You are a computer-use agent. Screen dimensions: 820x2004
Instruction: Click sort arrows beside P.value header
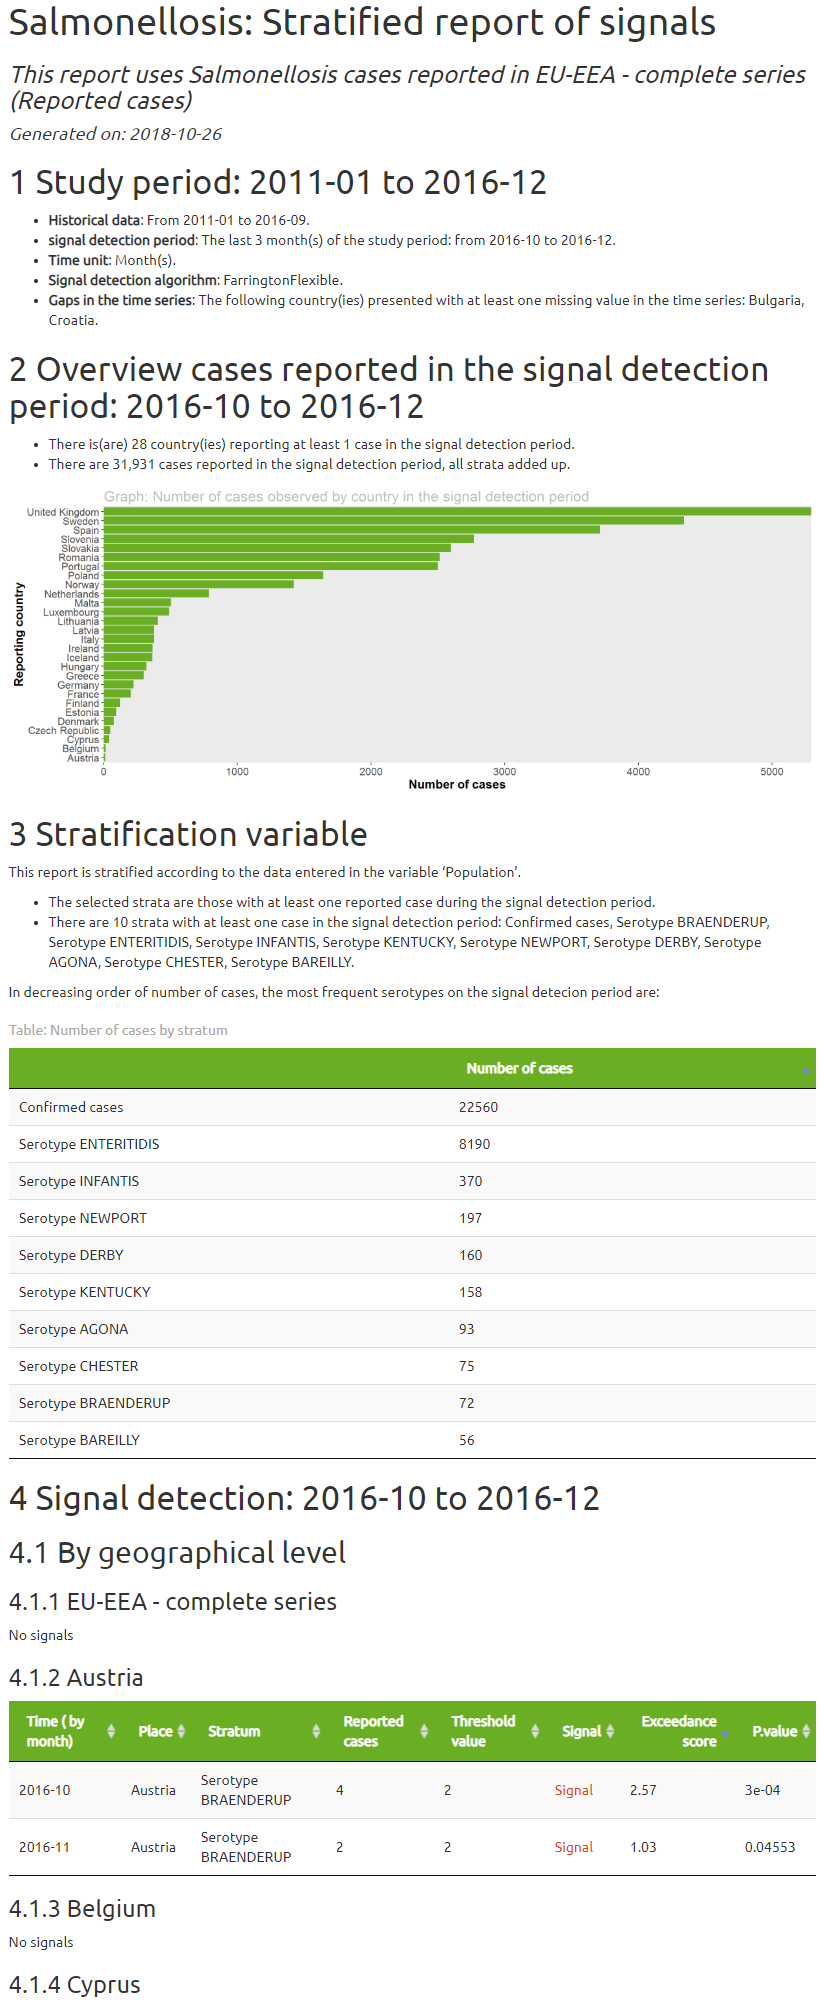806,1731
